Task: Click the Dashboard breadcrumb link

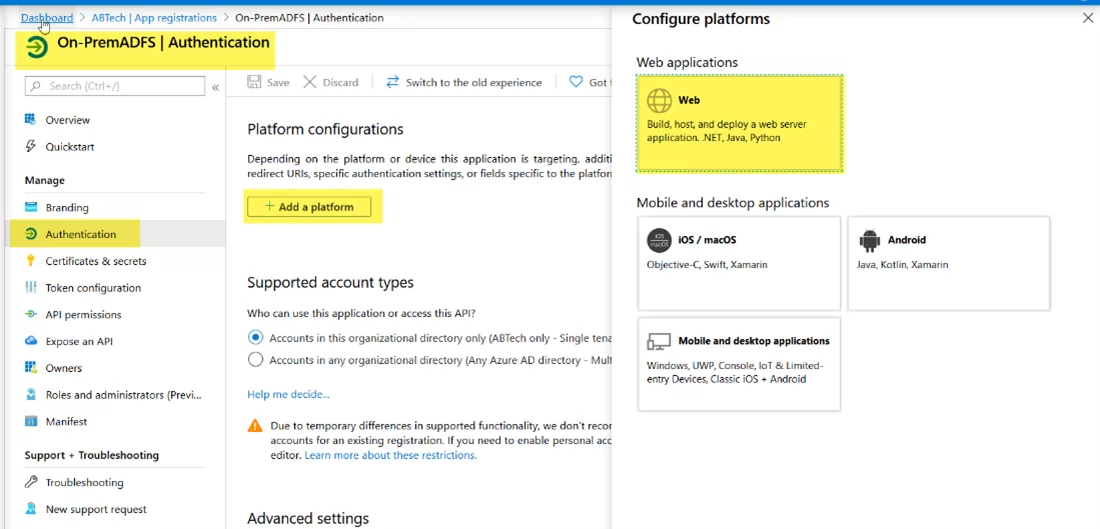Action: pyautogui.click(x=47, y=18)
